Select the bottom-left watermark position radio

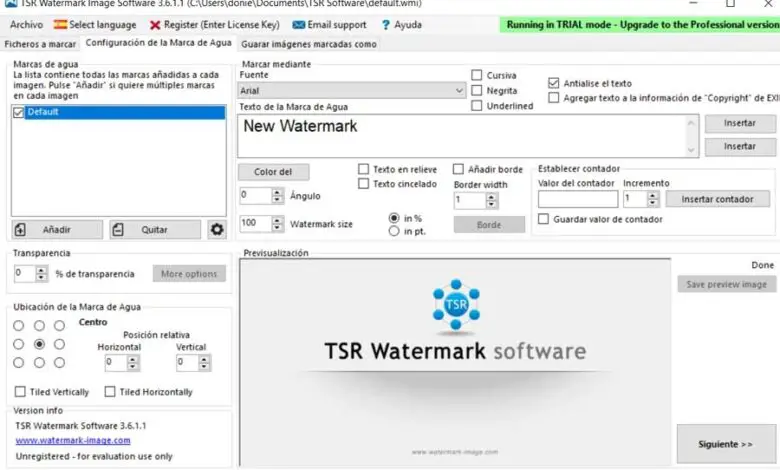[x=18, y=363]
